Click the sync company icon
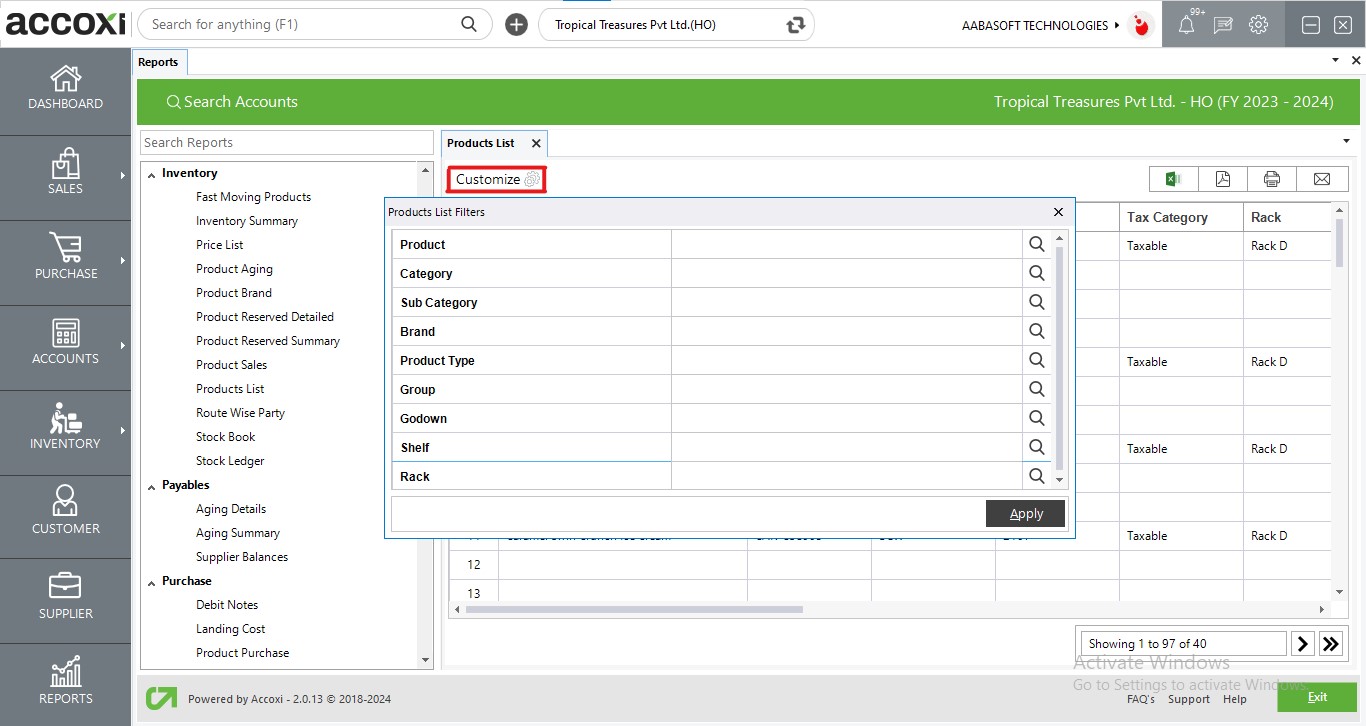Image resolution: width=1366 pixels, height=726 pixels. pos(796,25)
